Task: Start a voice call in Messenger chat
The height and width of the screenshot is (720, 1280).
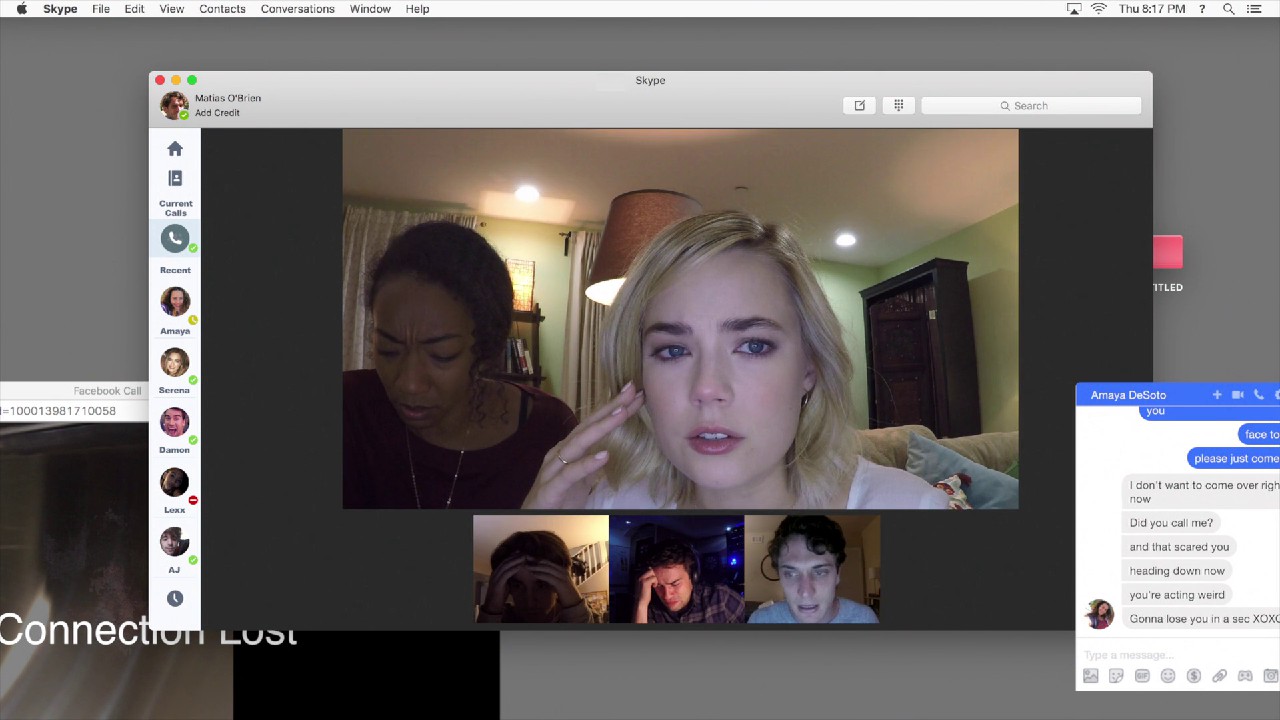Action: pos(1259,395)
